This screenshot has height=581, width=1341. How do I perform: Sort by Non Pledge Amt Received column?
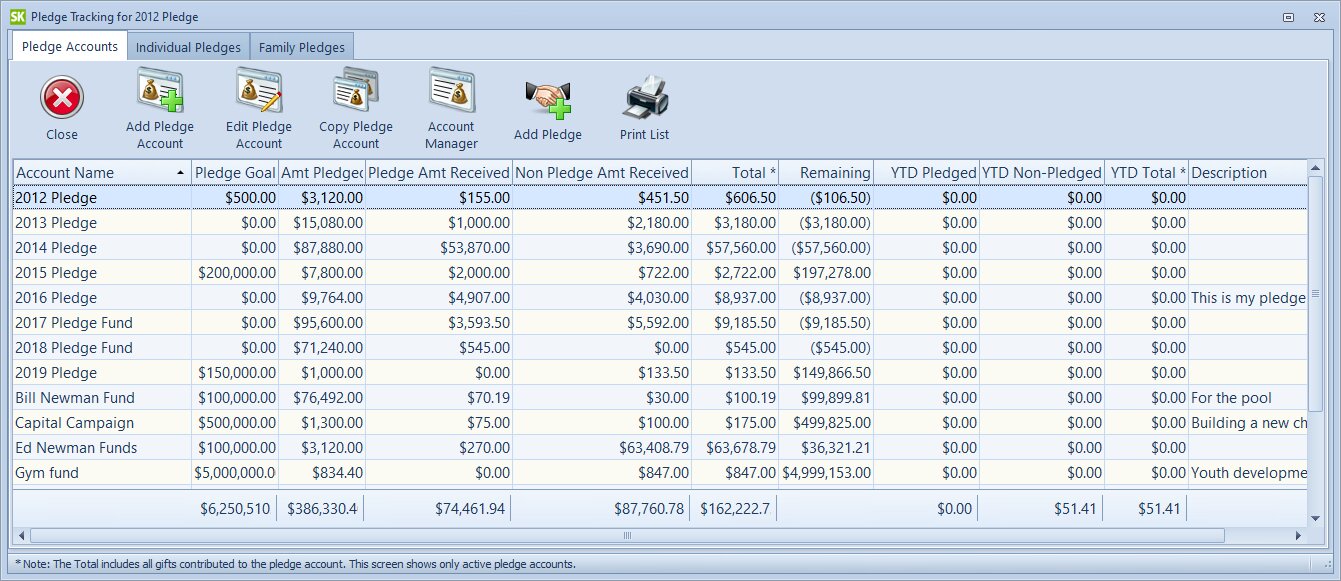[x=601, y=173]
